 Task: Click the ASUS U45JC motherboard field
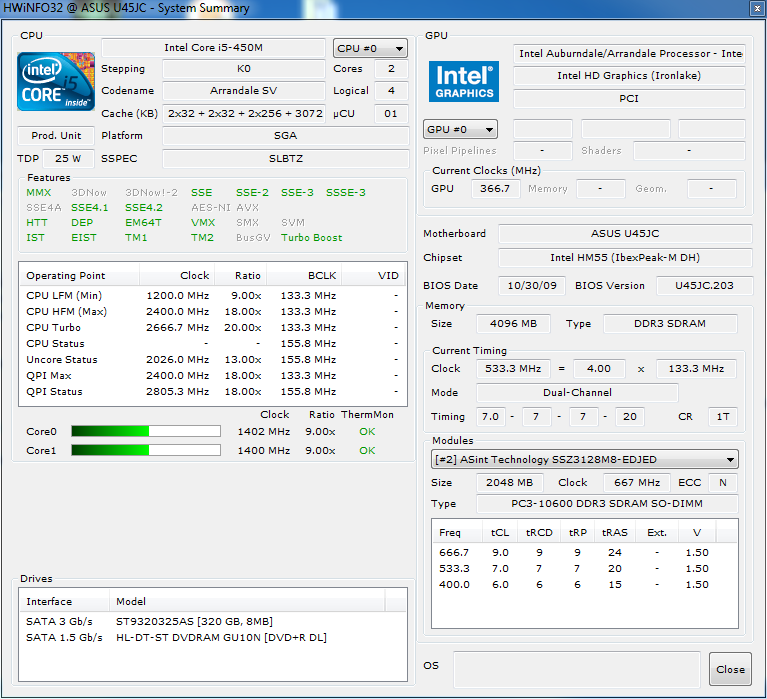point(625,234)
